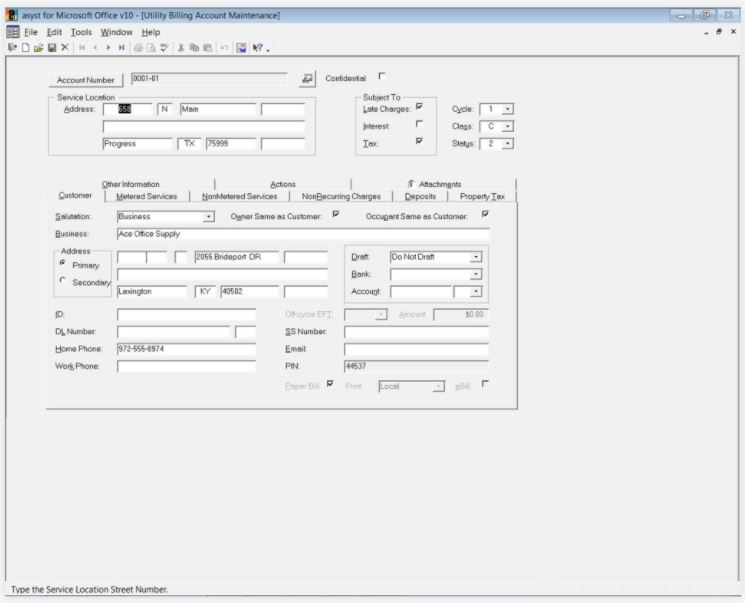Open the Deposits tab

(420, 196)
